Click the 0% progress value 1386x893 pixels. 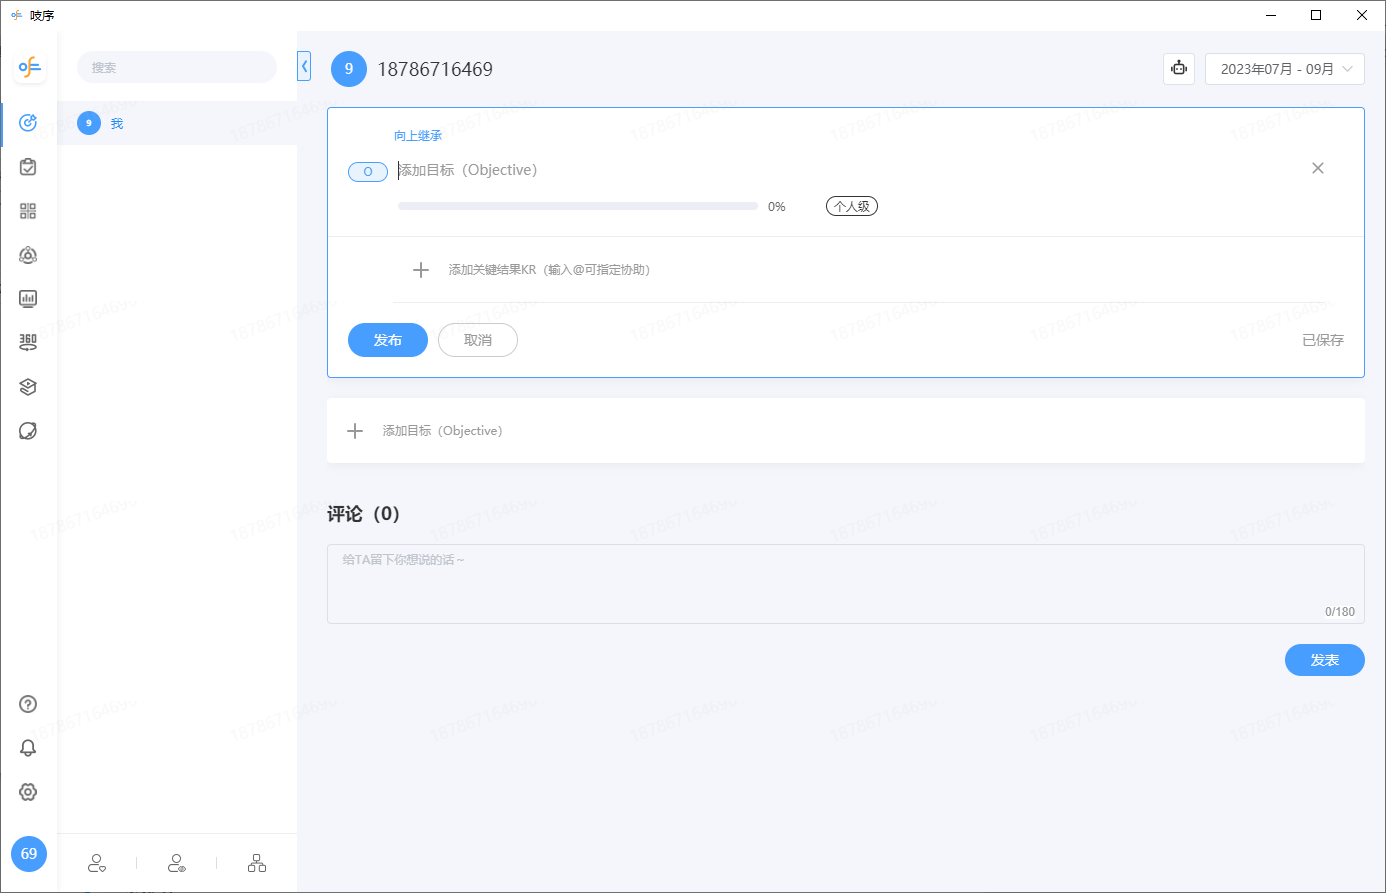tap(777, 207)
